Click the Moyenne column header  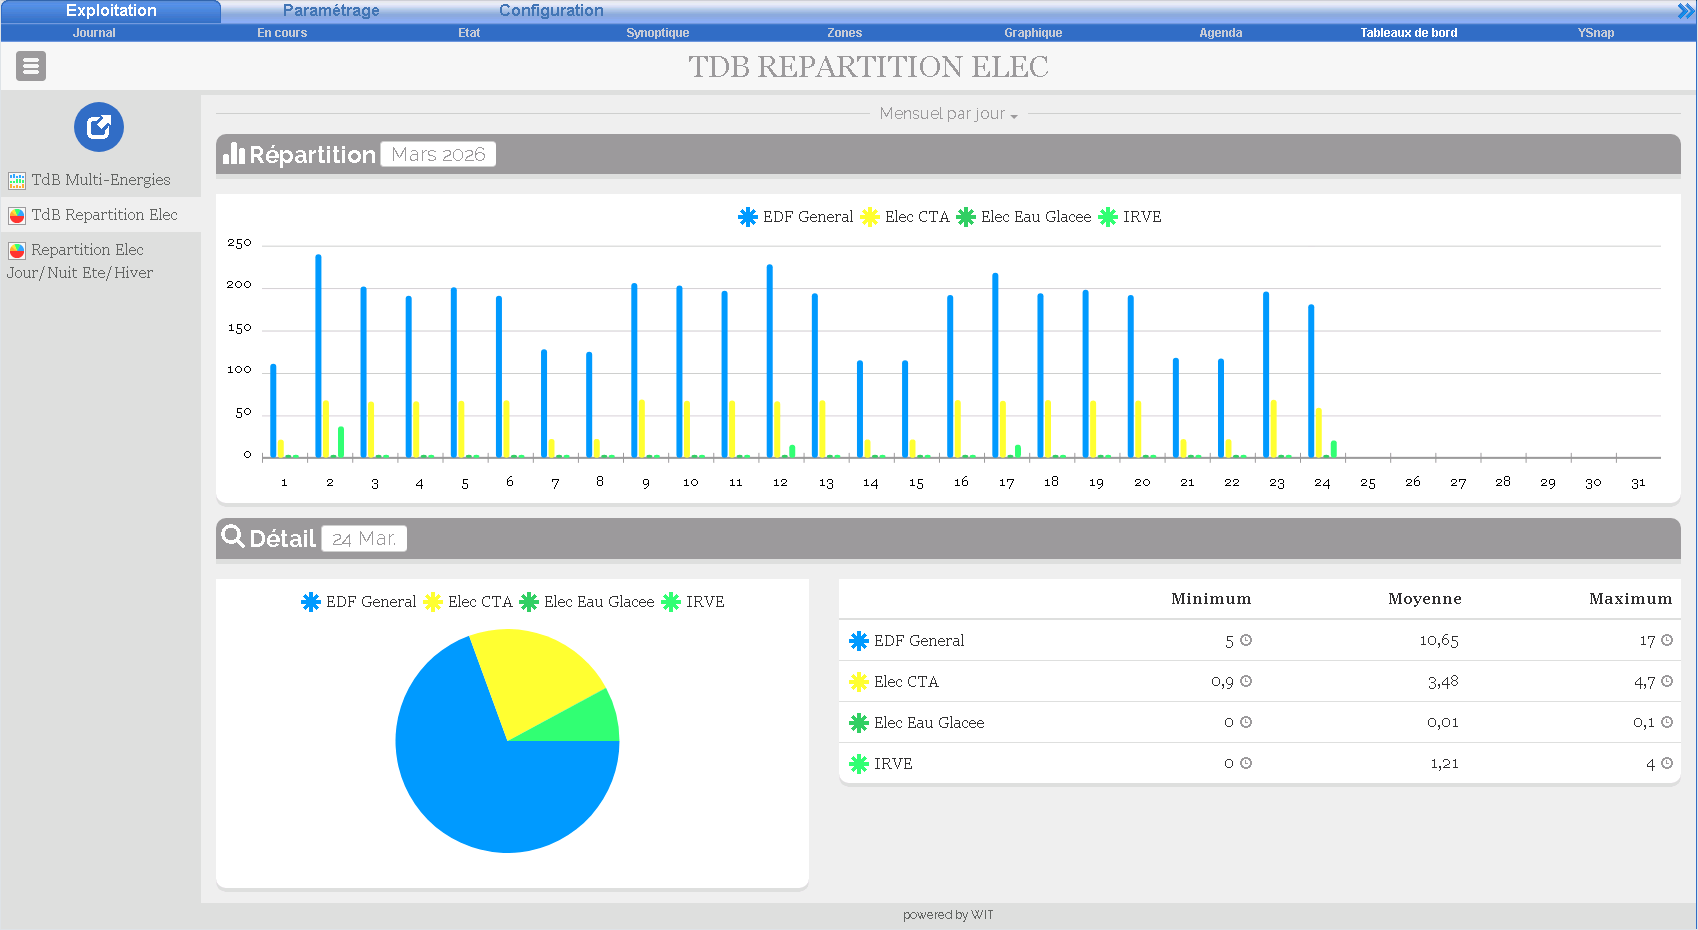pyautogui.click(x=1425, y=599)
